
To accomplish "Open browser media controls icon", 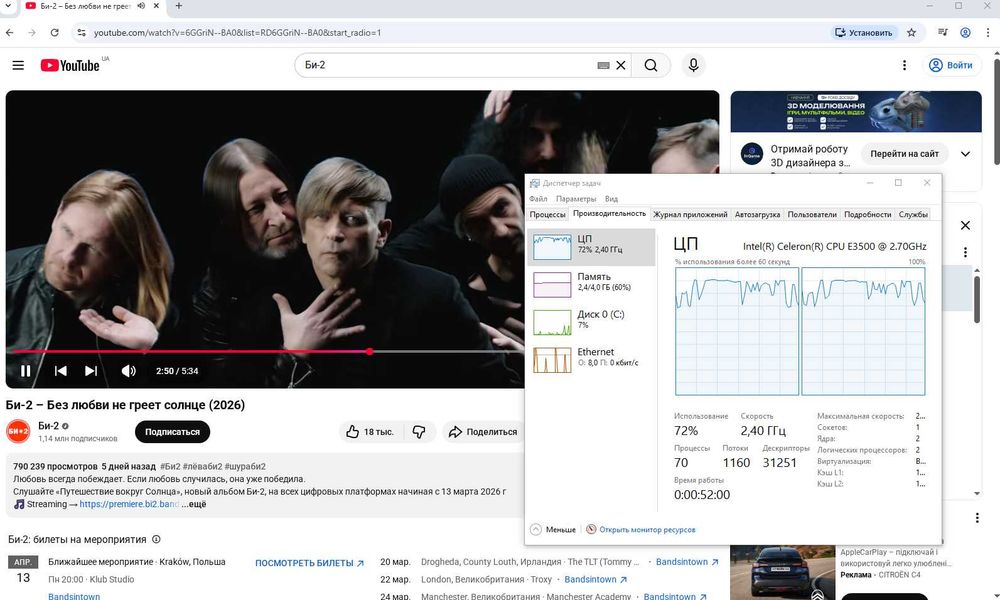I will [x=943, y=32].
